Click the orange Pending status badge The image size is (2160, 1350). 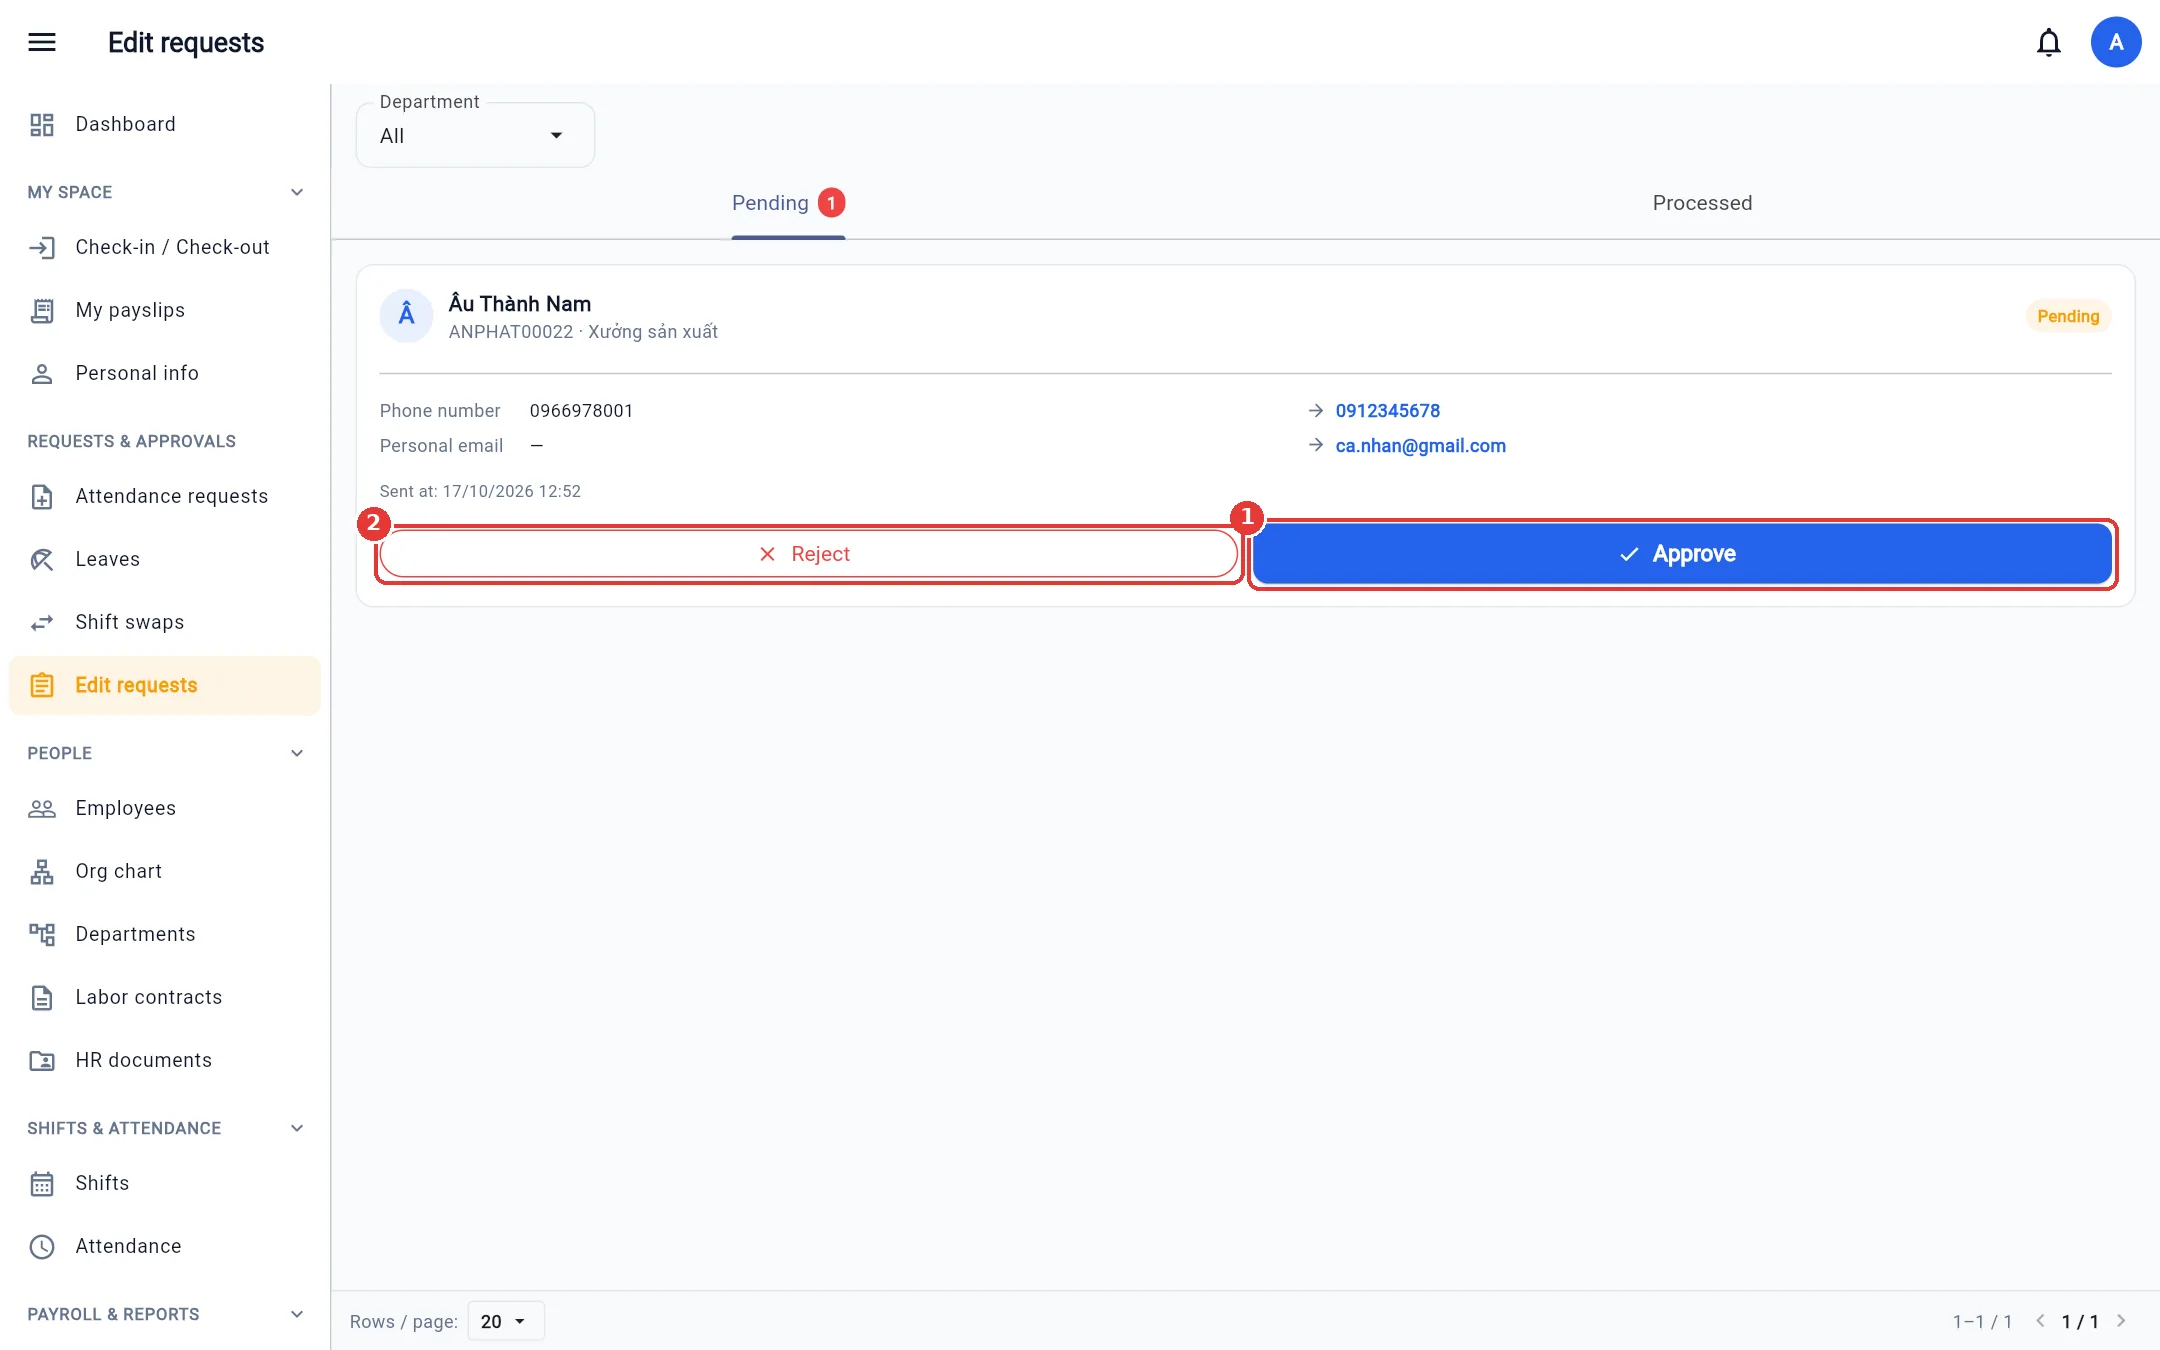point(2068,316)
